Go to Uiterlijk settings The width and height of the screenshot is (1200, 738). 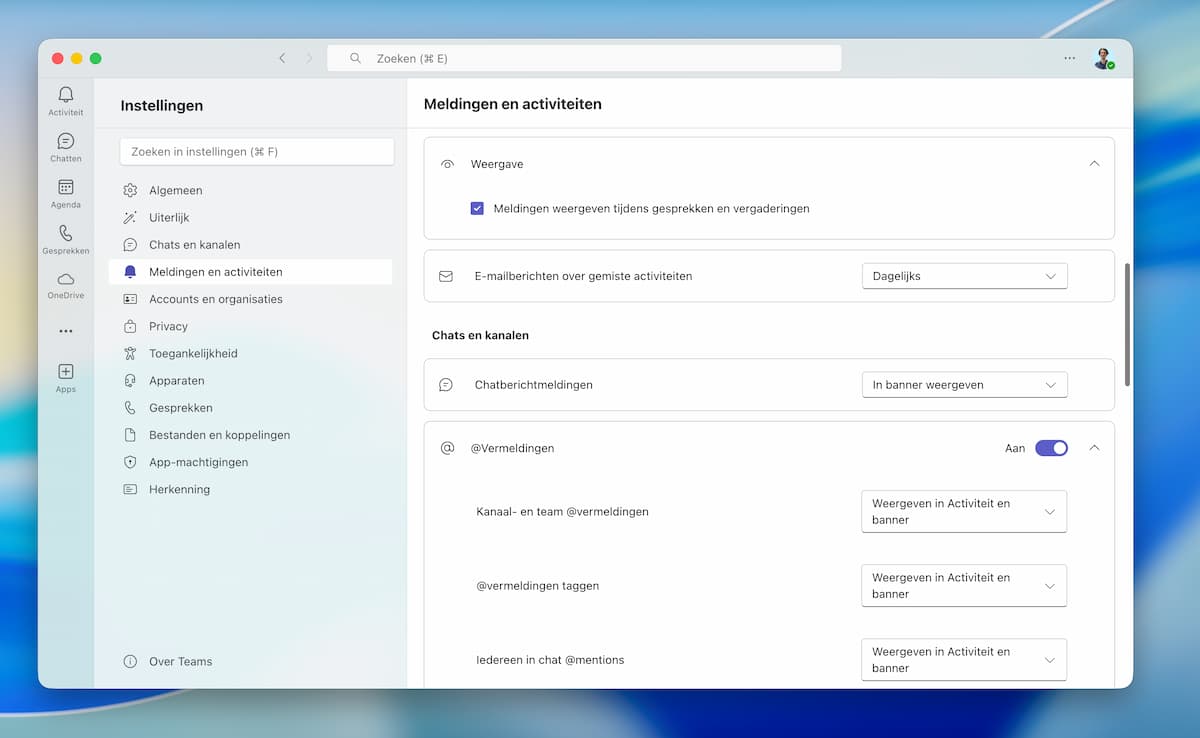[x=168, y=217]
